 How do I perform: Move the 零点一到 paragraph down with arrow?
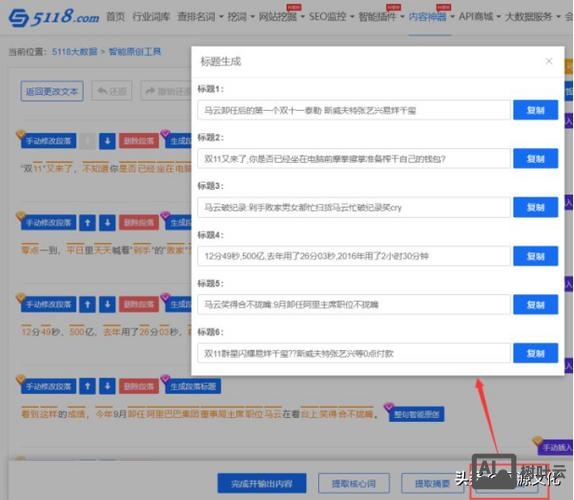107,223
